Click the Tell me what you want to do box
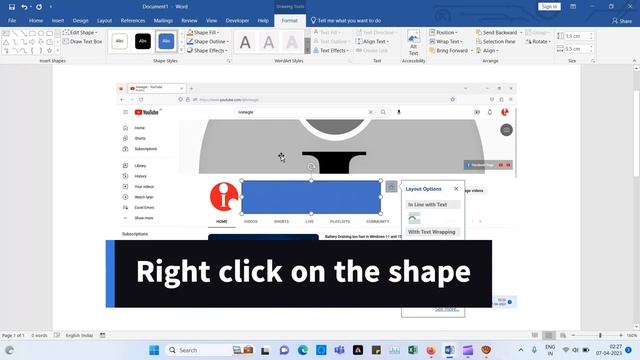 coord(346,20)
